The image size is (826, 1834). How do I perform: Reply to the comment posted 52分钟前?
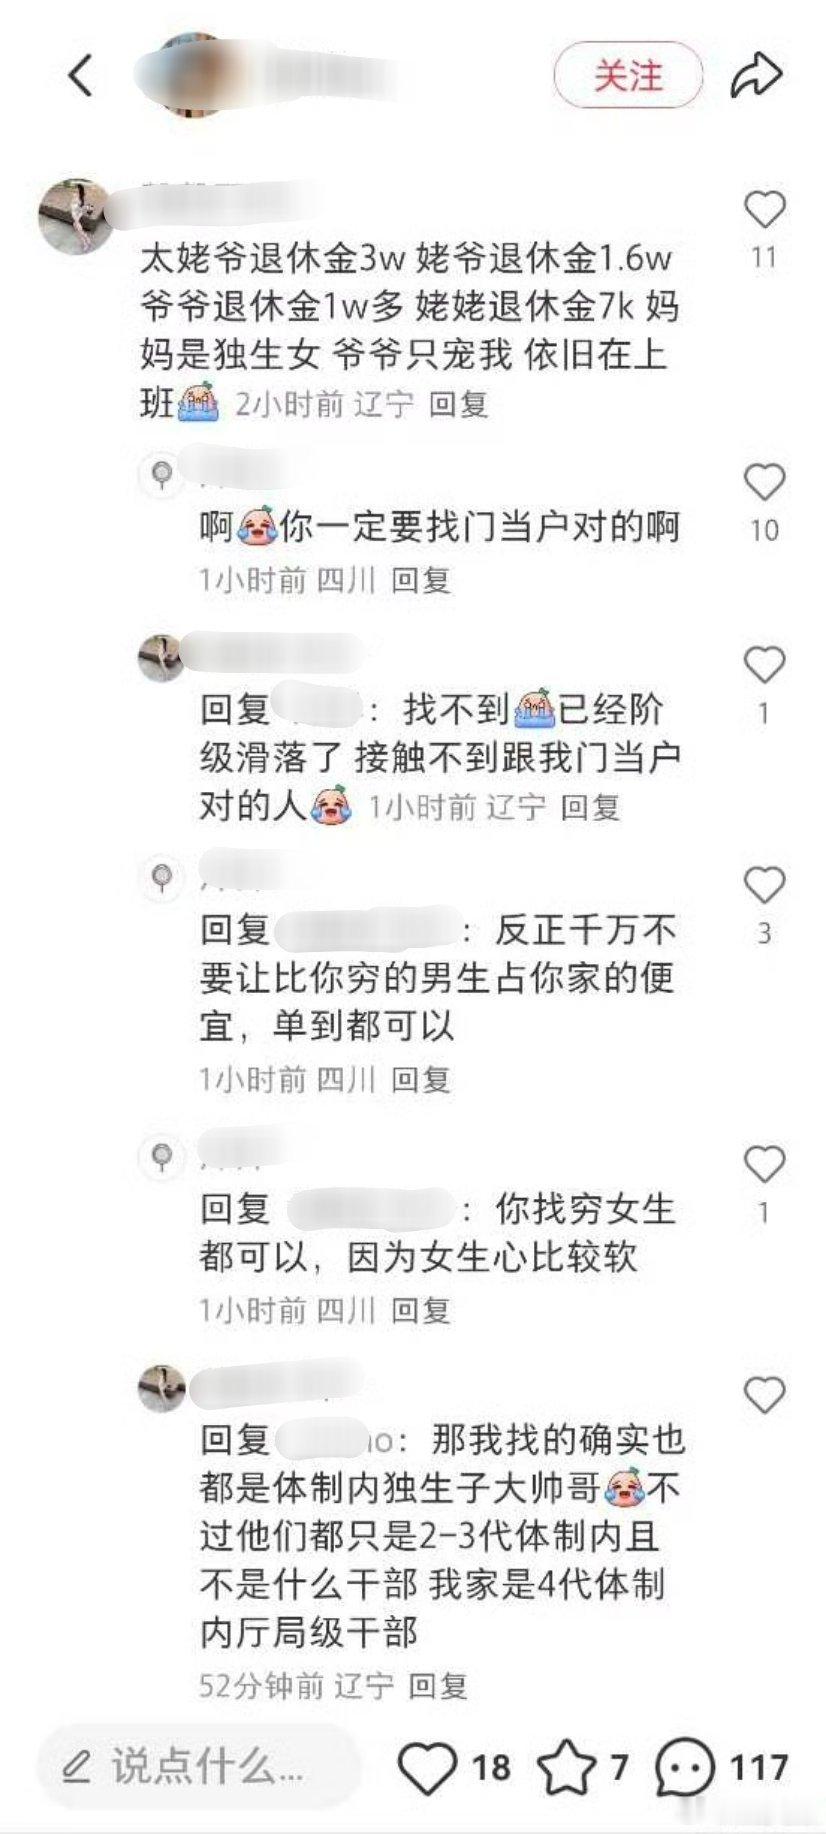click(x=439, y=1686)
